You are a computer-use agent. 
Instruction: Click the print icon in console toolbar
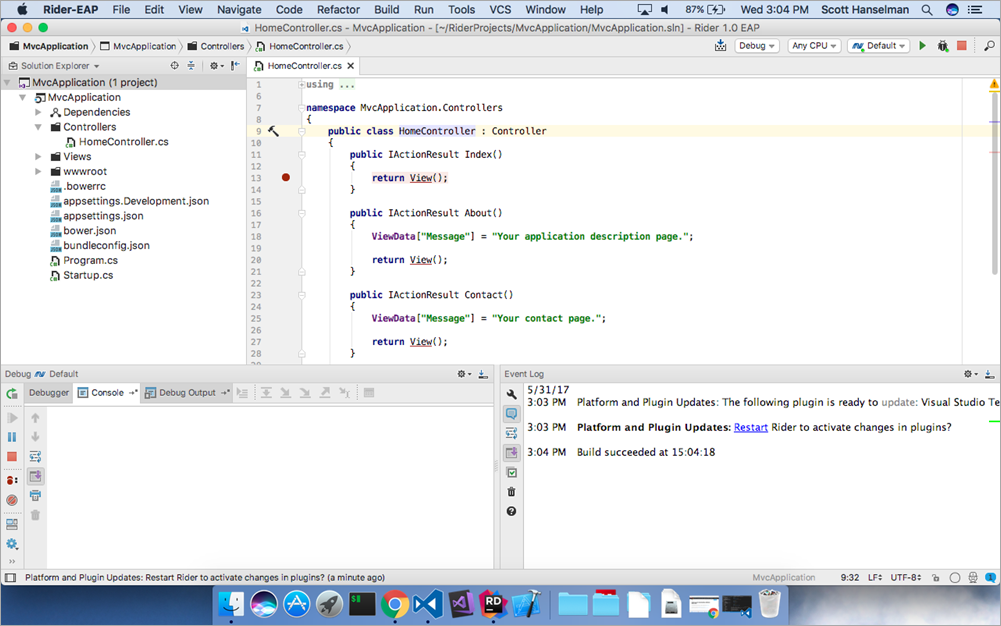click(35, 496)
